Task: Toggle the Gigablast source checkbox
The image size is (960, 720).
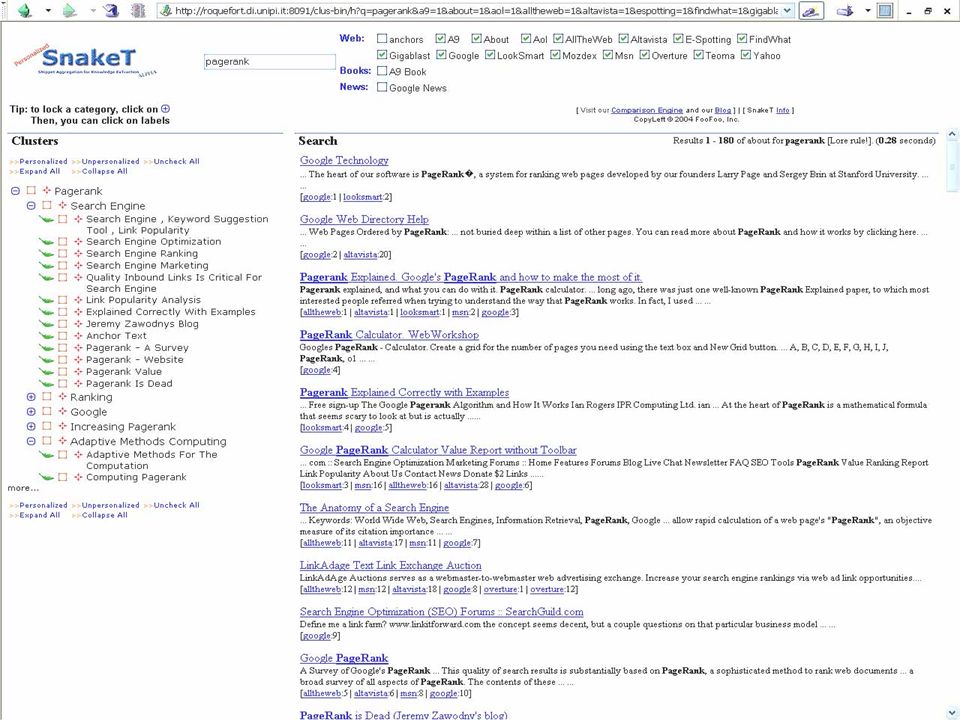Action: click(x=382, y=55)
